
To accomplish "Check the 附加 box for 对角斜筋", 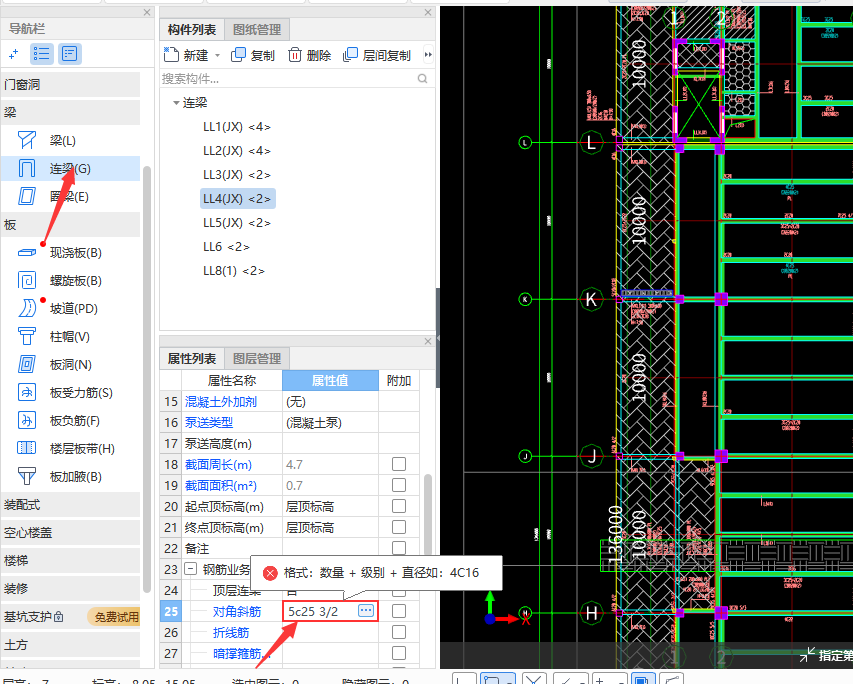I will [399, 611].
